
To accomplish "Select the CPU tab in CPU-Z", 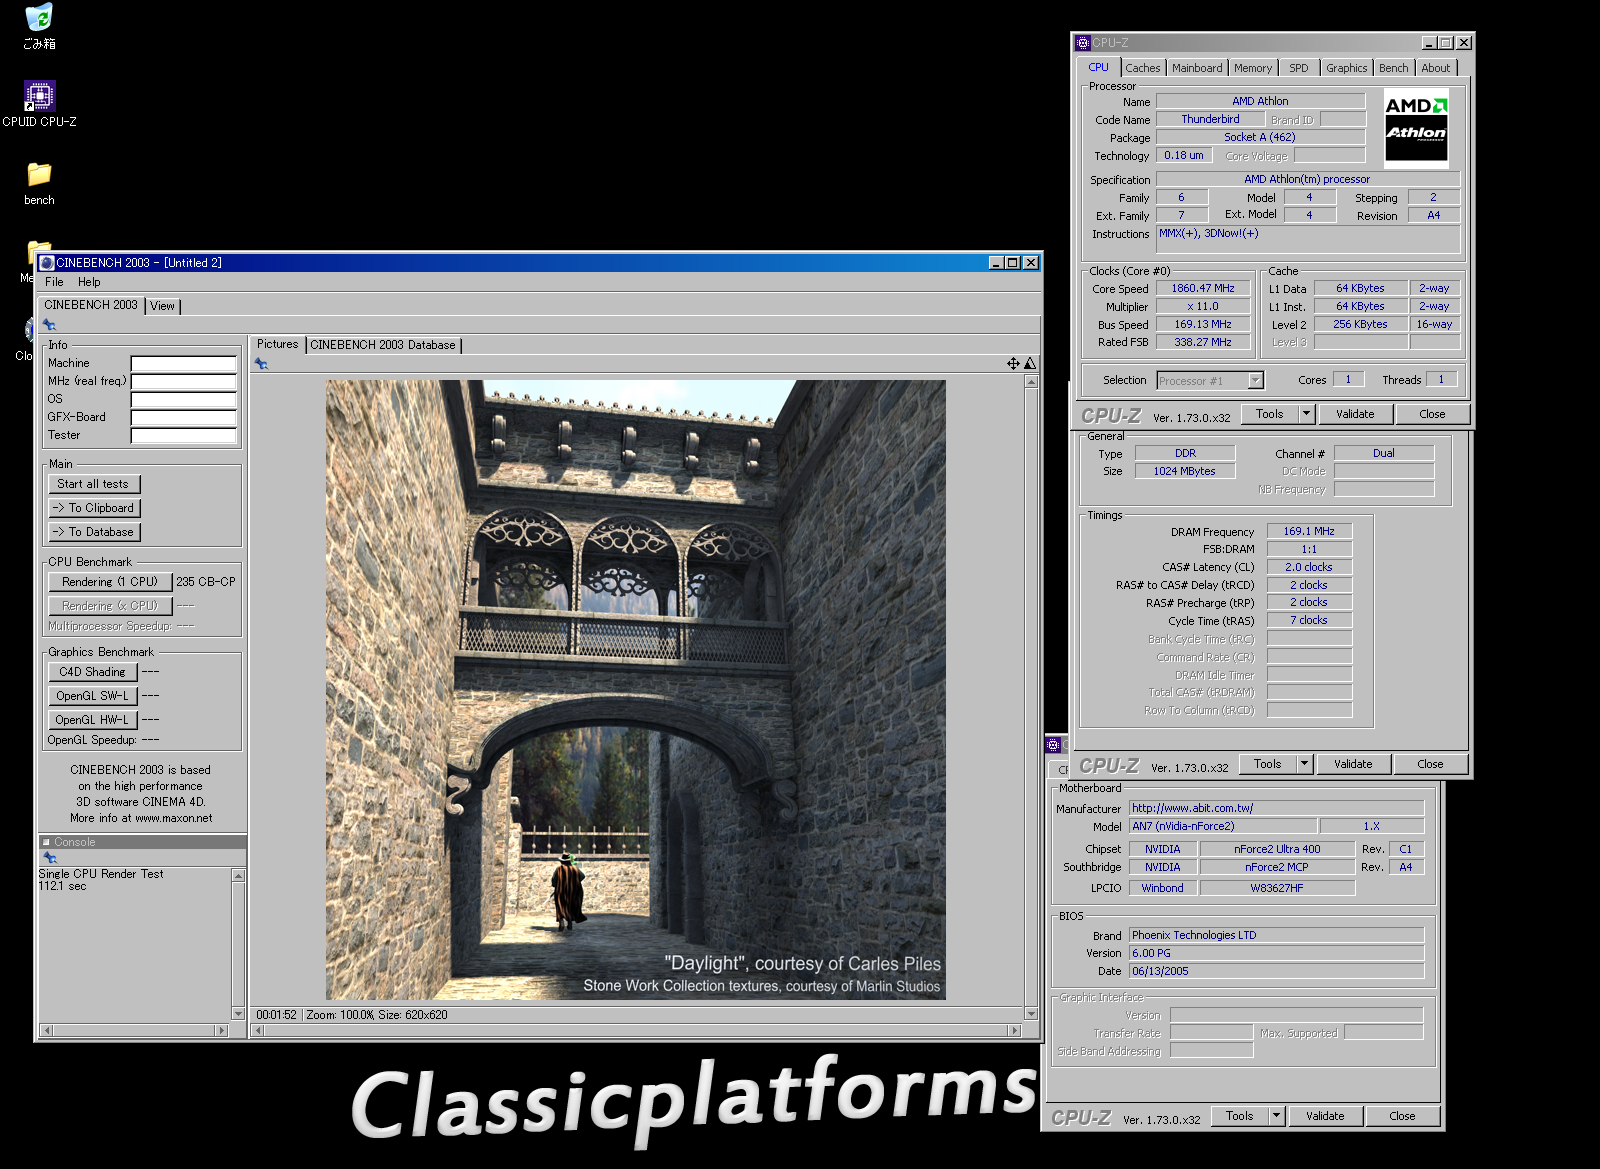I will 1099,67.
